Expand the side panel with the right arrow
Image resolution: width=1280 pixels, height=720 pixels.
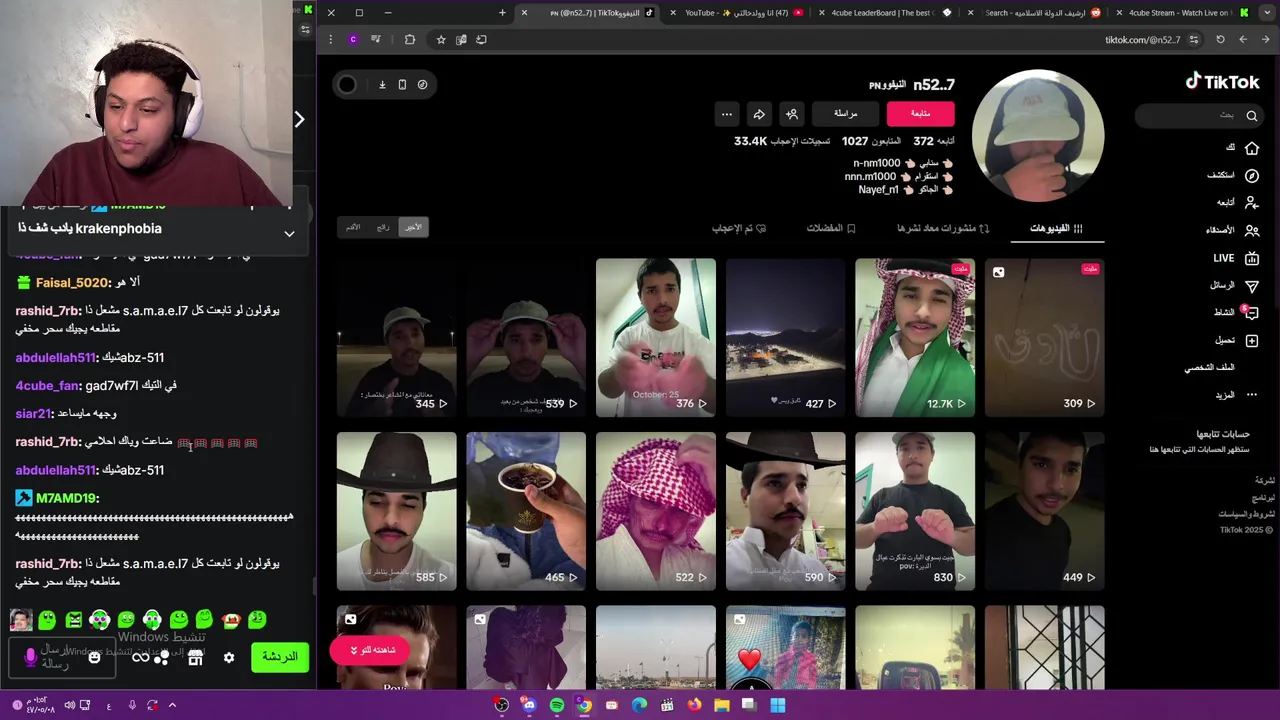[x=299, y=120]
